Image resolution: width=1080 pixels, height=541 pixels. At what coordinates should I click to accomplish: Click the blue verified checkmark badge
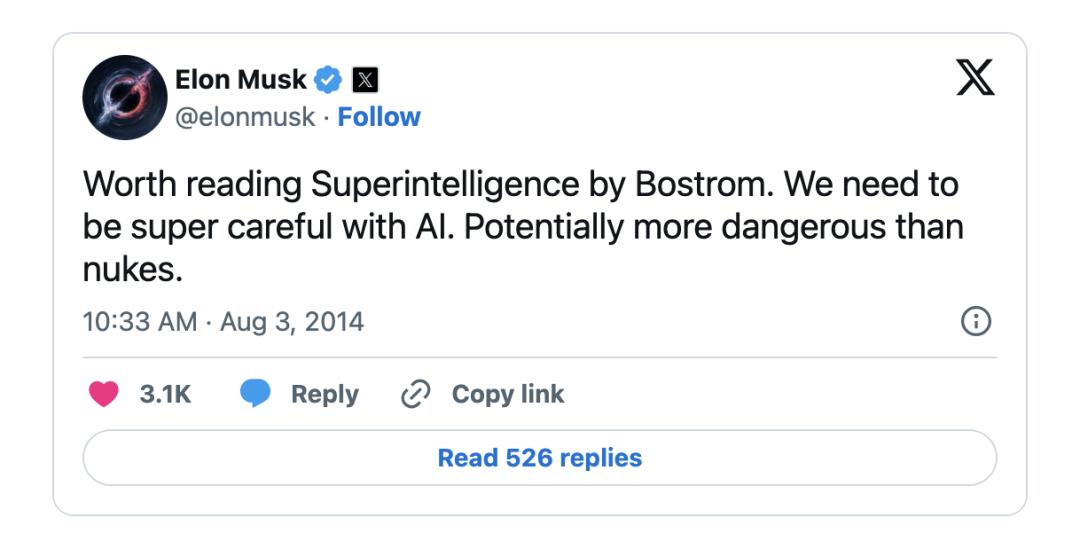tap(329, 79)
